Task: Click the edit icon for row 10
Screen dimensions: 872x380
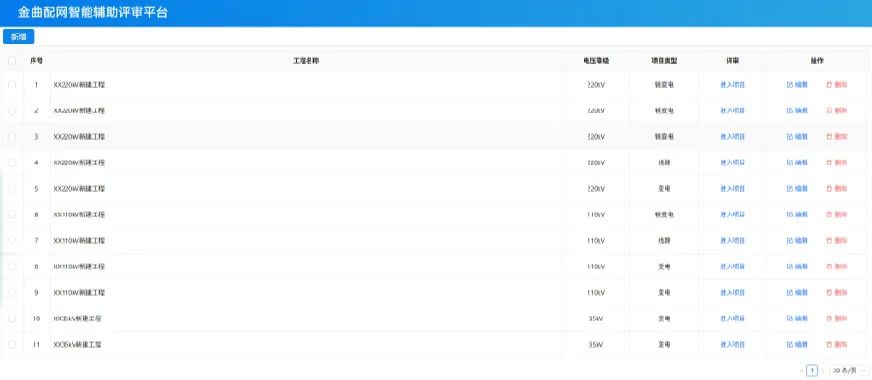Action: coord(790,318)
